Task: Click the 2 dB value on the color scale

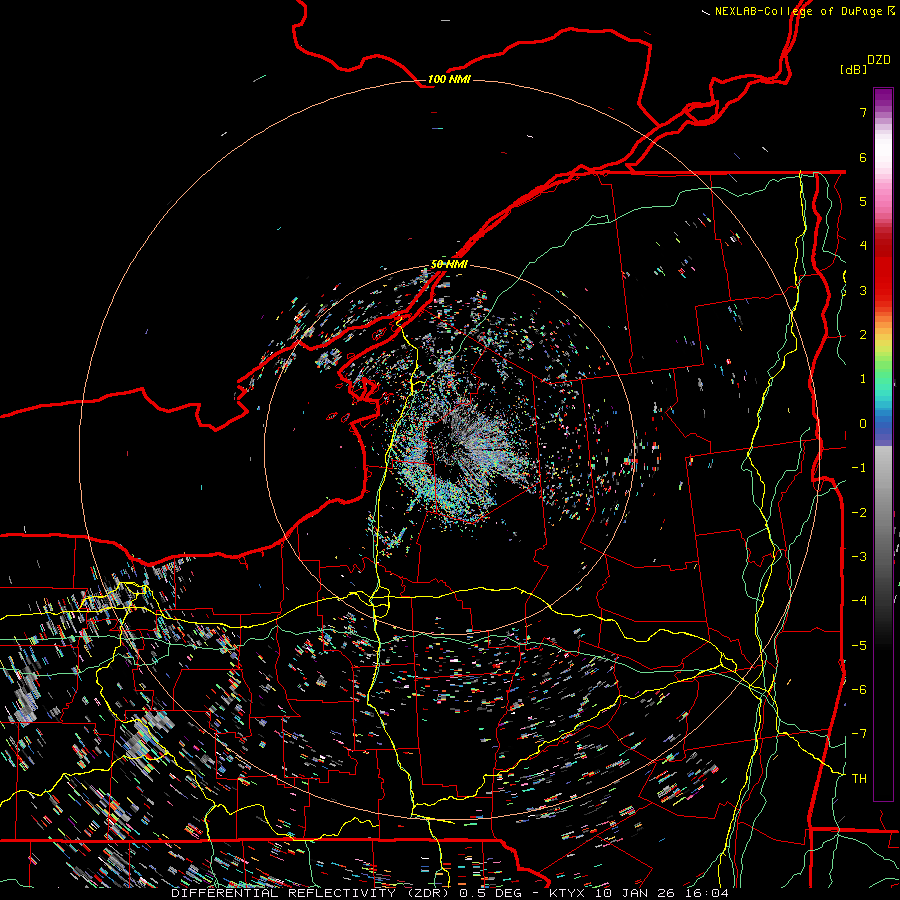Action: [863, 335]
